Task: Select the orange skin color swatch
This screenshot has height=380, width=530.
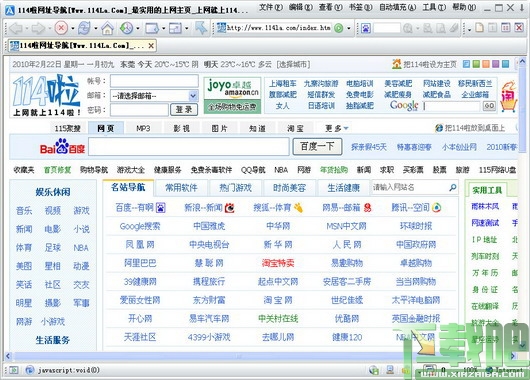Action: [x=486, y=64]
